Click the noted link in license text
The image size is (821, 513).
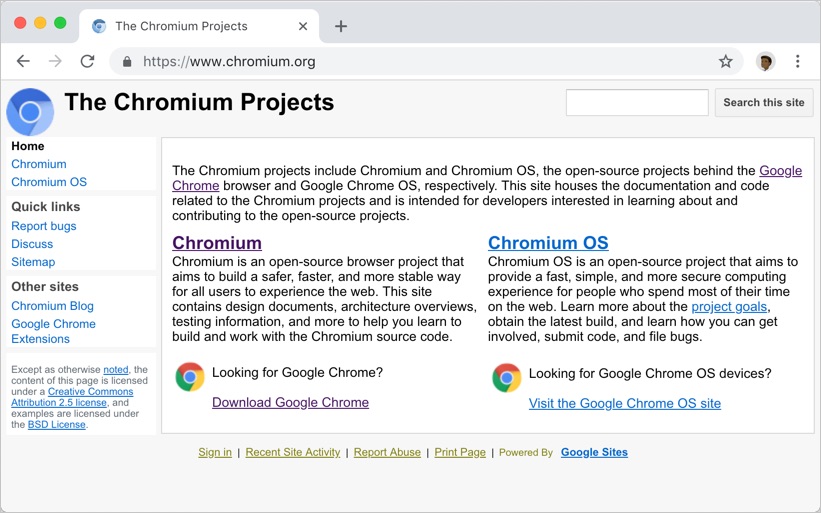coord(116,370)
